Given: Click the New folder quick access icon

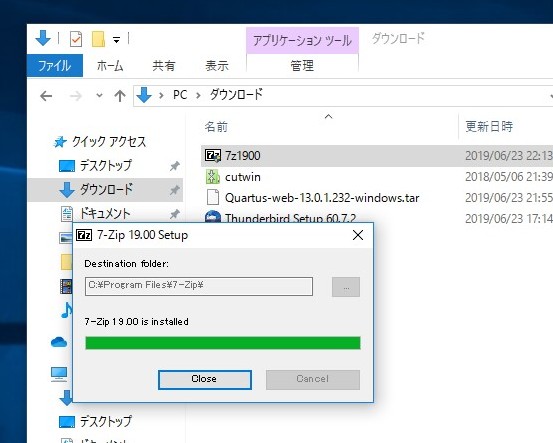Looking at the screenshot, I should tap(98, 39).
